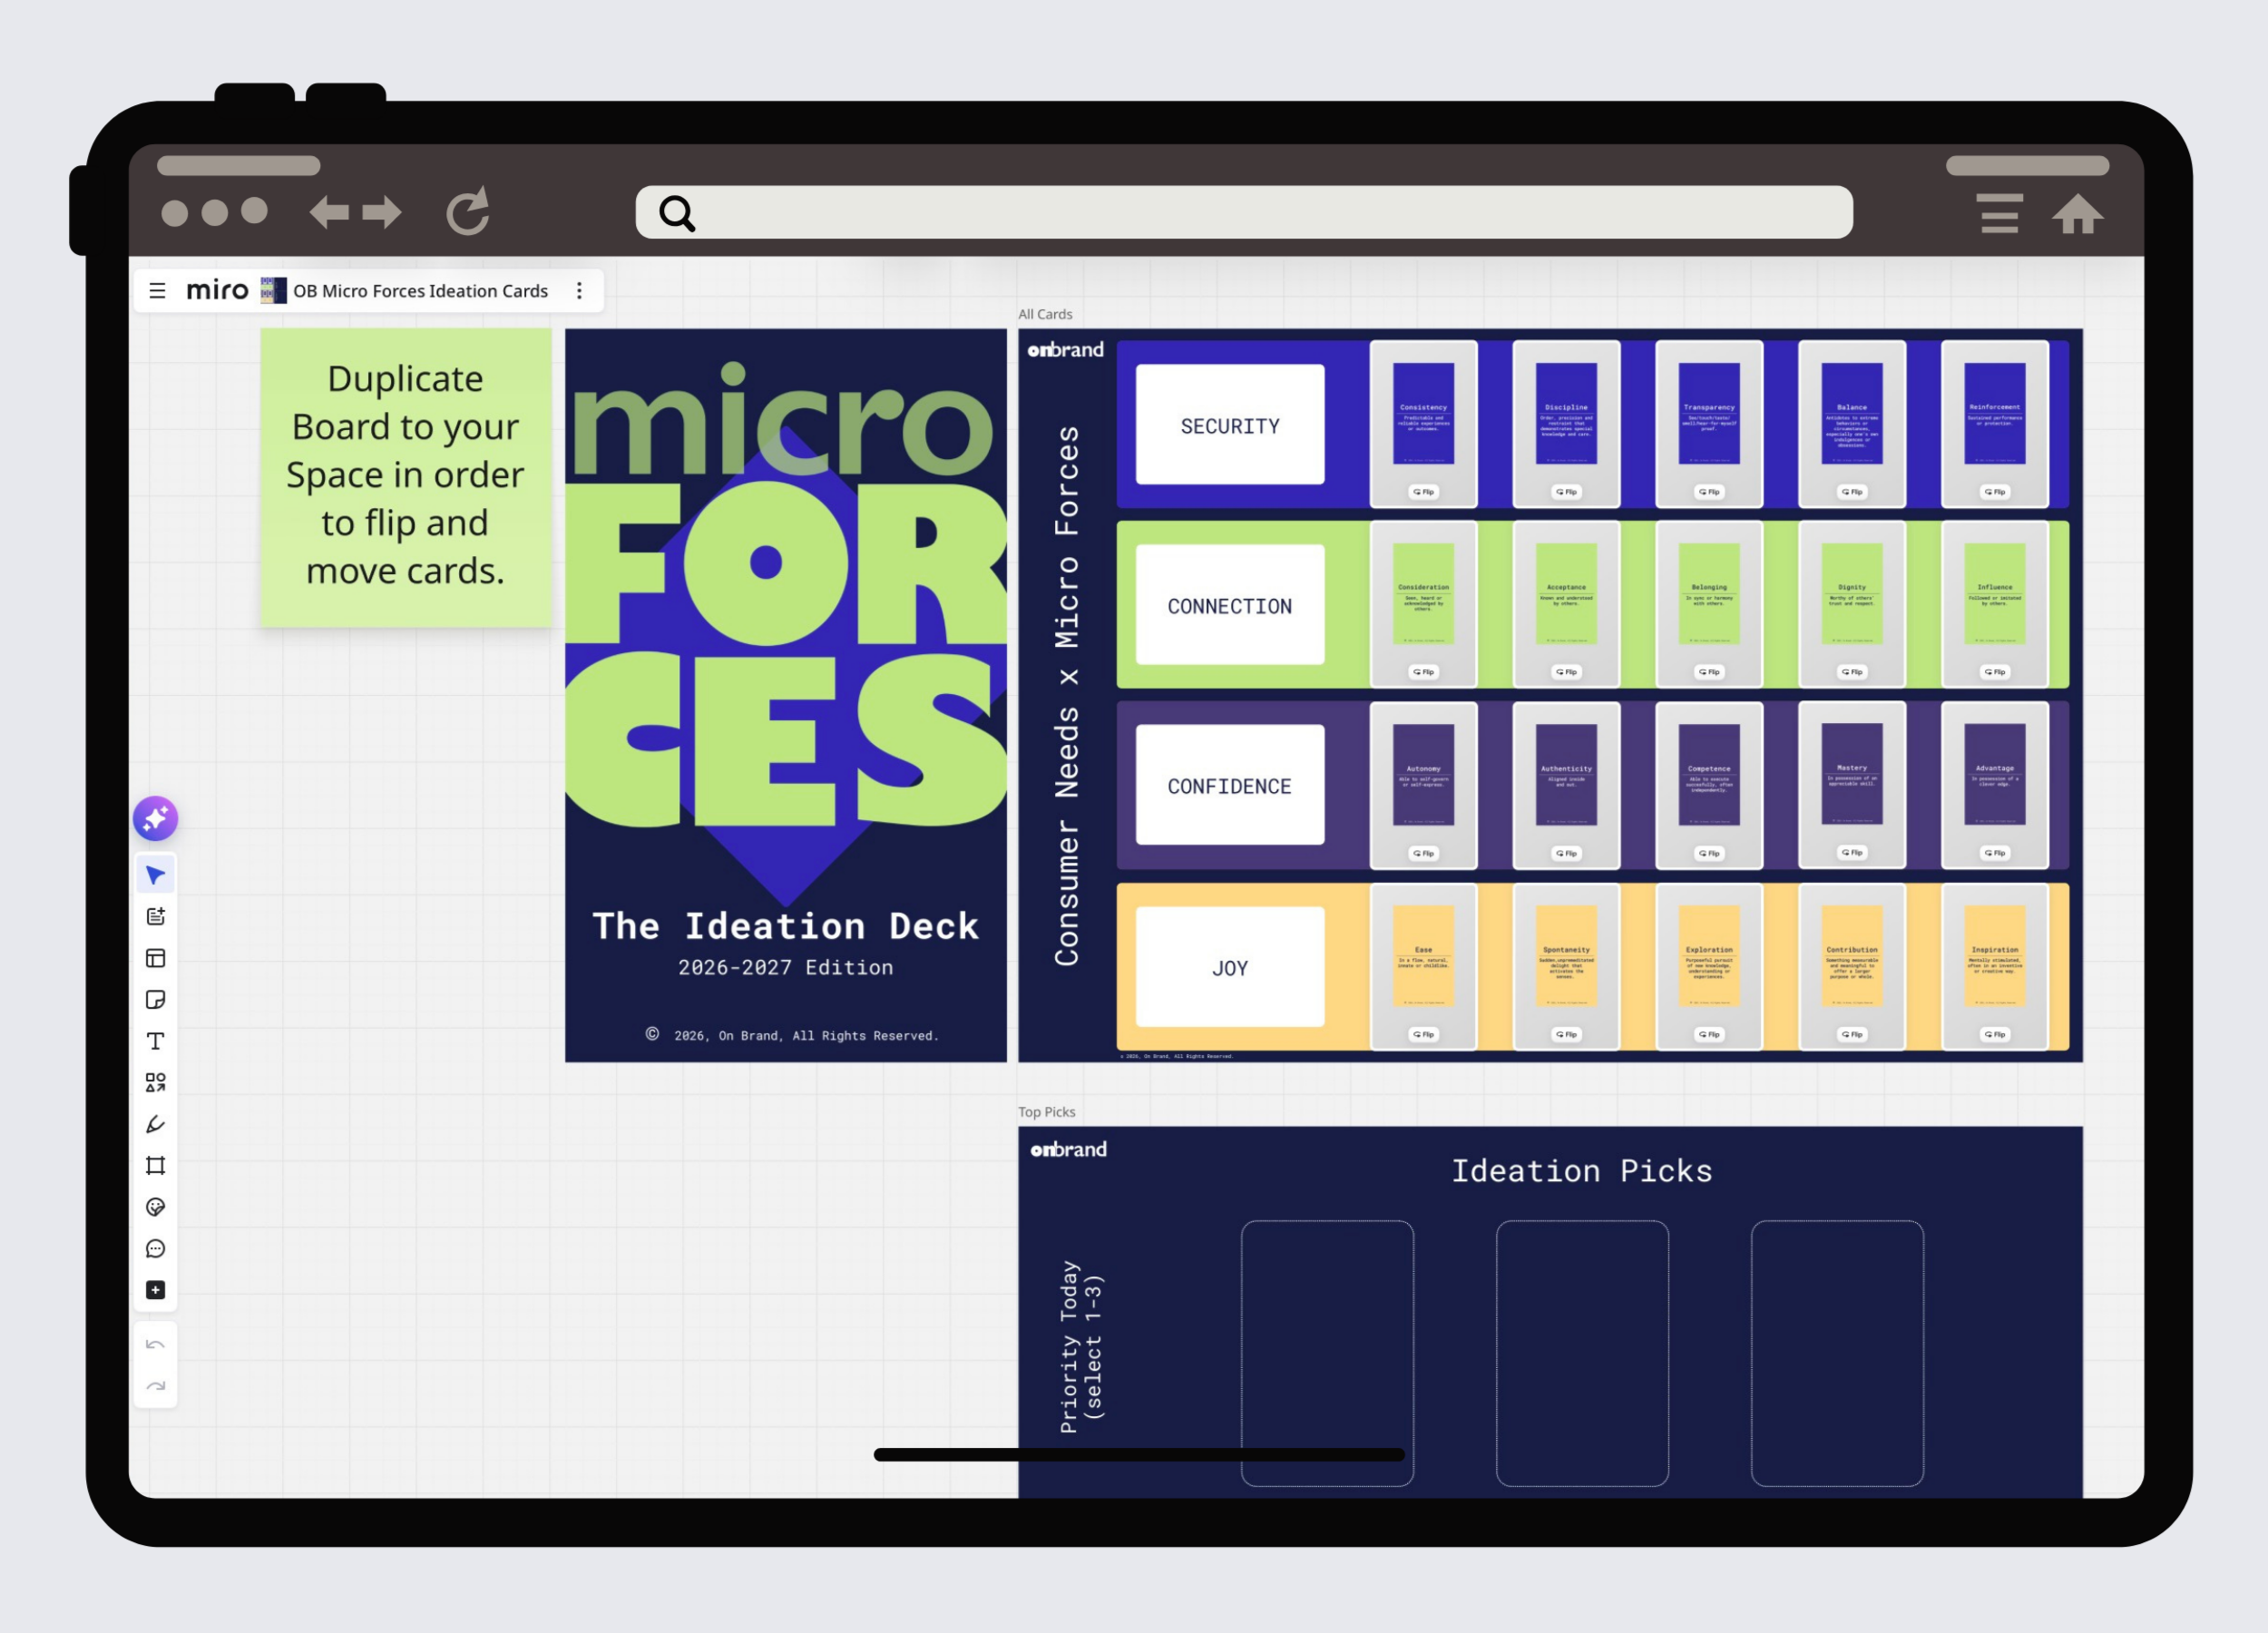The width and height of the screenshot is (2268, 1633).
Task: Select the Frame tool
Action: click(x=155, y=1165)
